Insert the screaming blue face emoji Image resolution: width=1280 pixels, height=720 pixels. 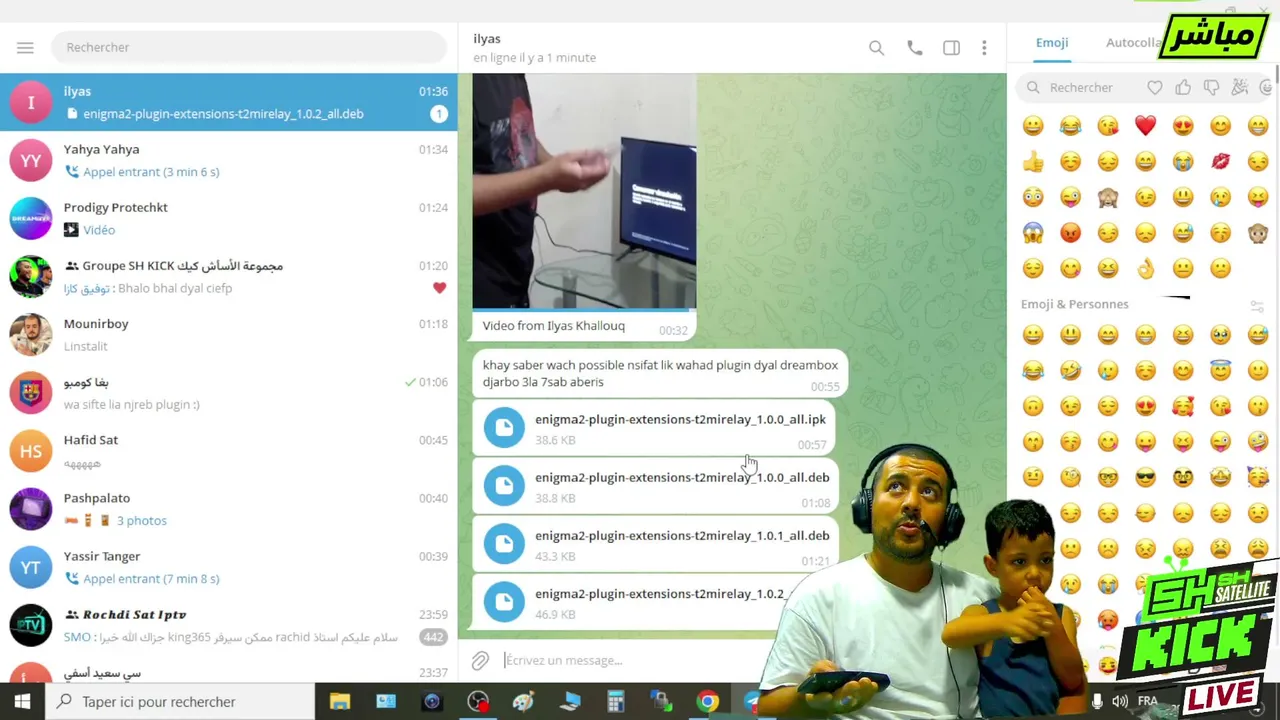point(1033,233)
